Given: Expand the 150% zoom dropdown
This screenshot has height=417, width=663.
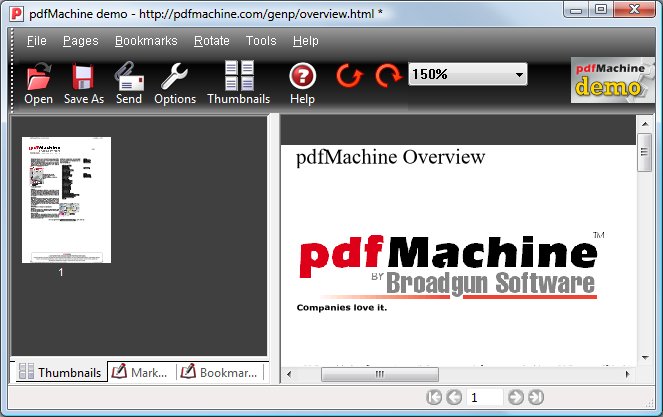Looking at the screenshot, I should click(x=519, y=75).
